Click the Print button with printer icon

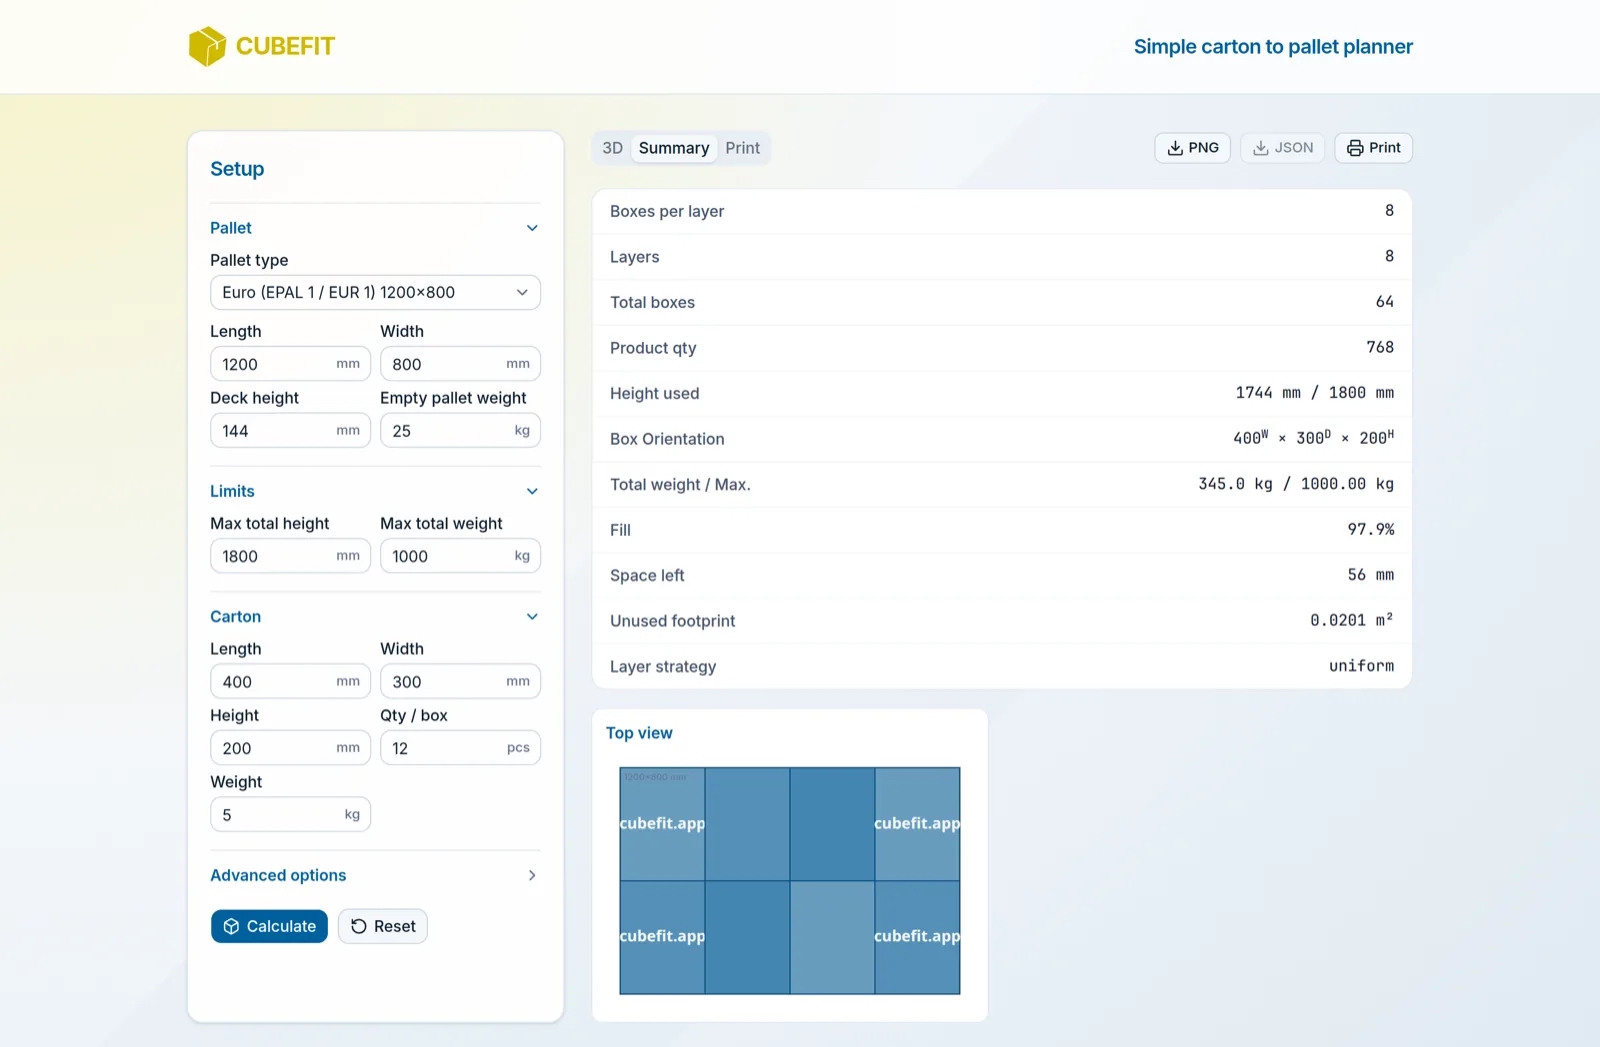(x=1373, y=148)
